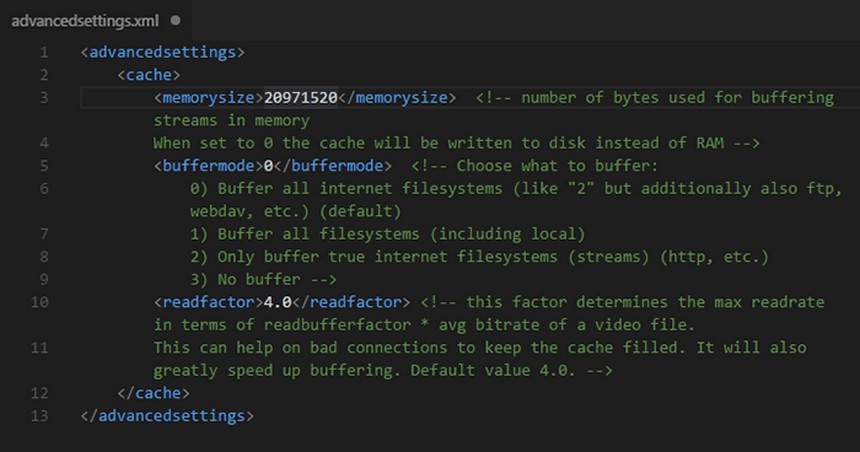Click the unsaved dot on the file tab
The height and width of the screenshot is (452, 860).
pos(176,19)
